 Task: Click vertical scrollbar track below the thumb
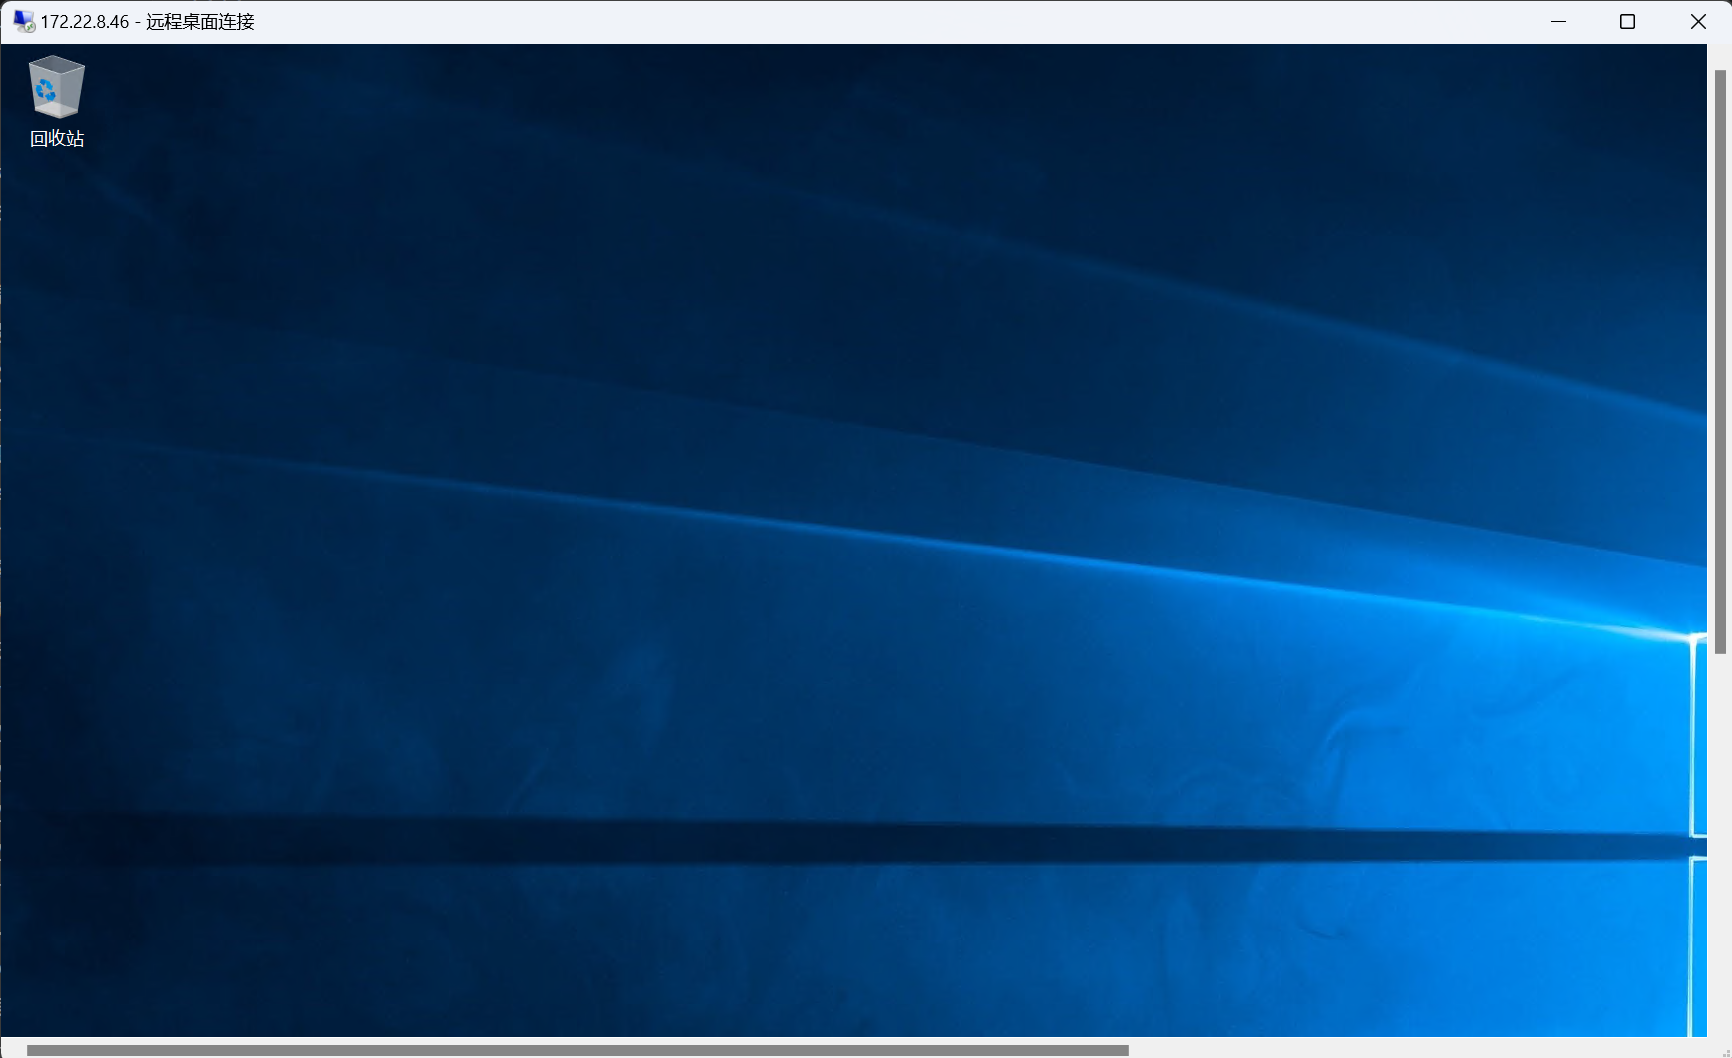click(x=1720, y=850)
